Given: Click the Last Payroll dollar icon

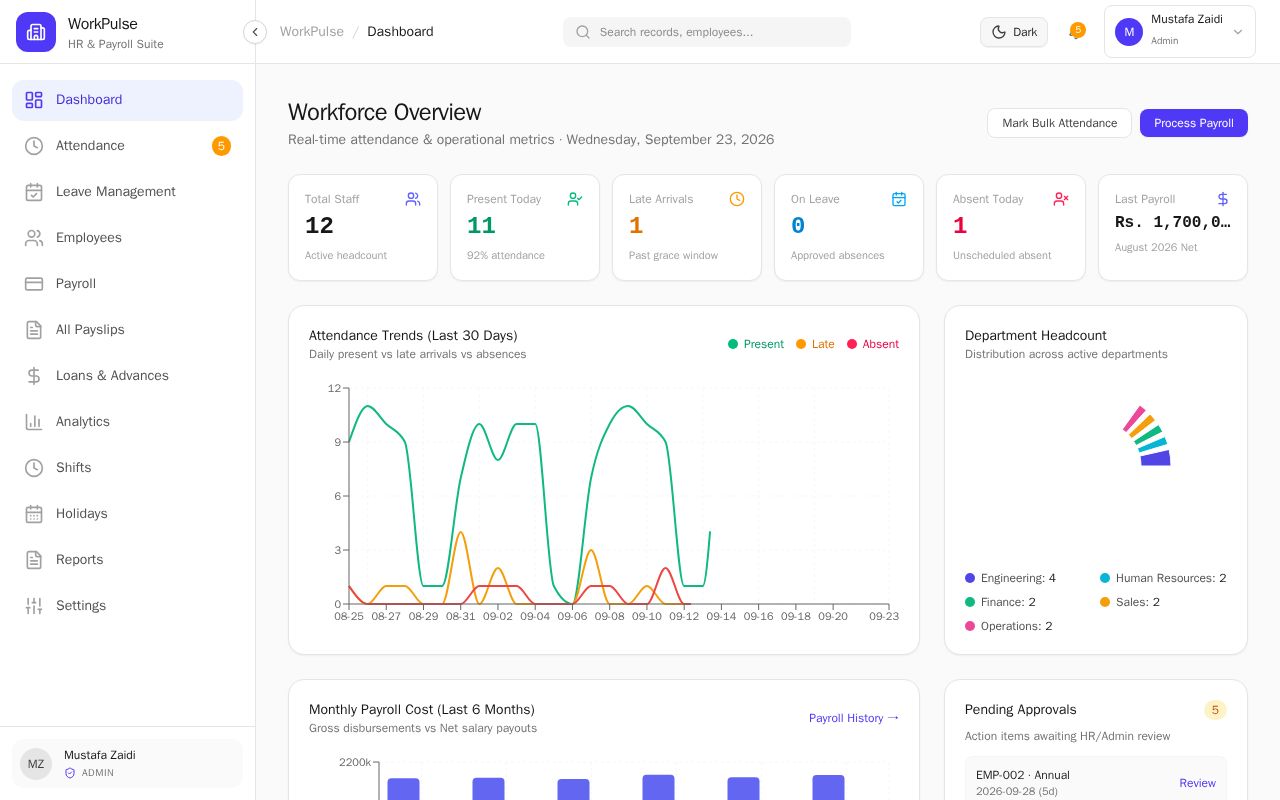Looking at the screenshot, I should click(1223, 199).
